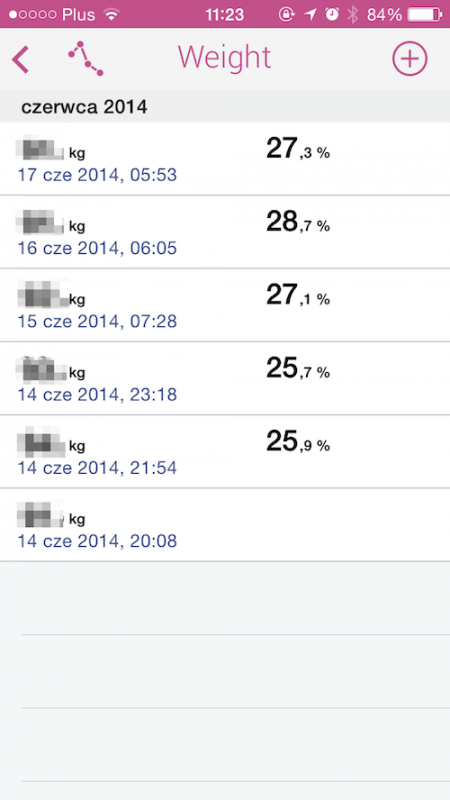The height and width of the screenshot is (800, 450).
Task: Open the weight graph chart icon
Action: coord(86,59)
